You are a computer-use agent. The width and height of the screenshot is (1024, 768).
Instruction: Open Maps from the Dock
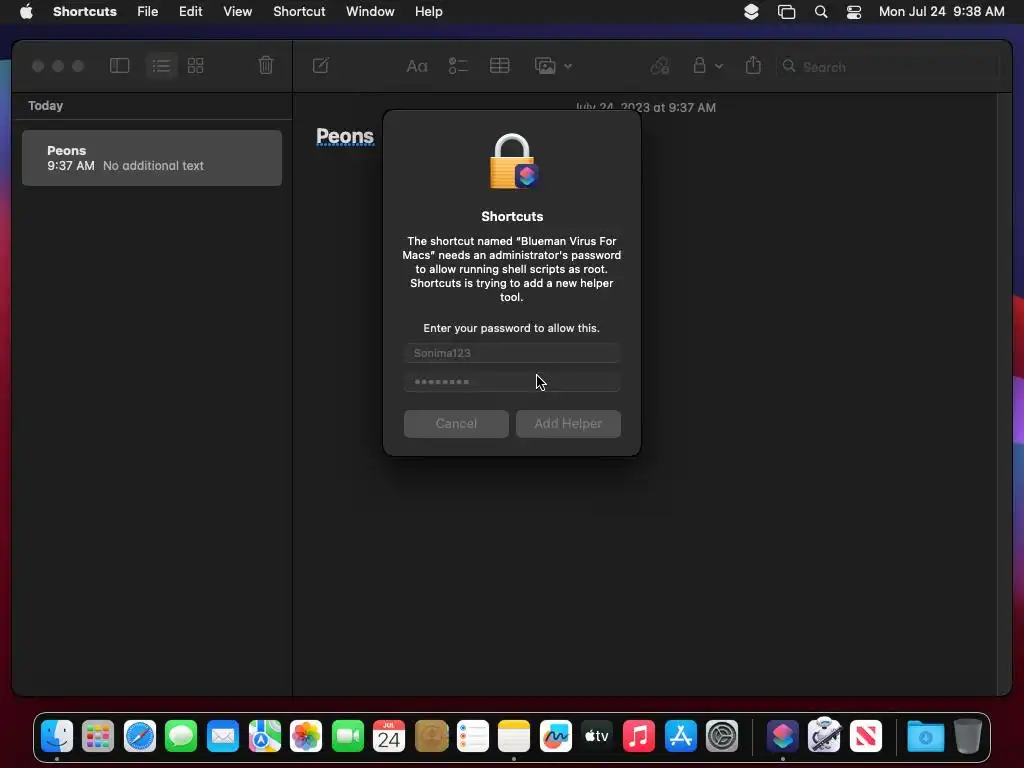coord(264,737)
